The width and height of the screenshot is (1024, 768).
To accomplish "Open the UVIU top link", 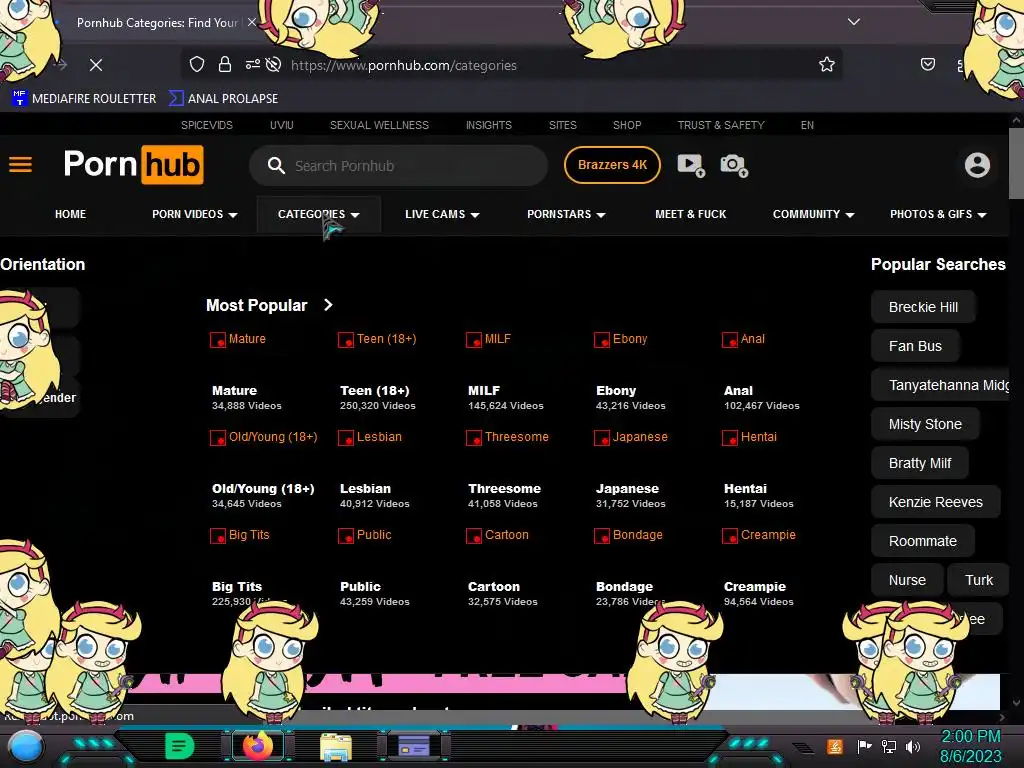I will (281, 125).
